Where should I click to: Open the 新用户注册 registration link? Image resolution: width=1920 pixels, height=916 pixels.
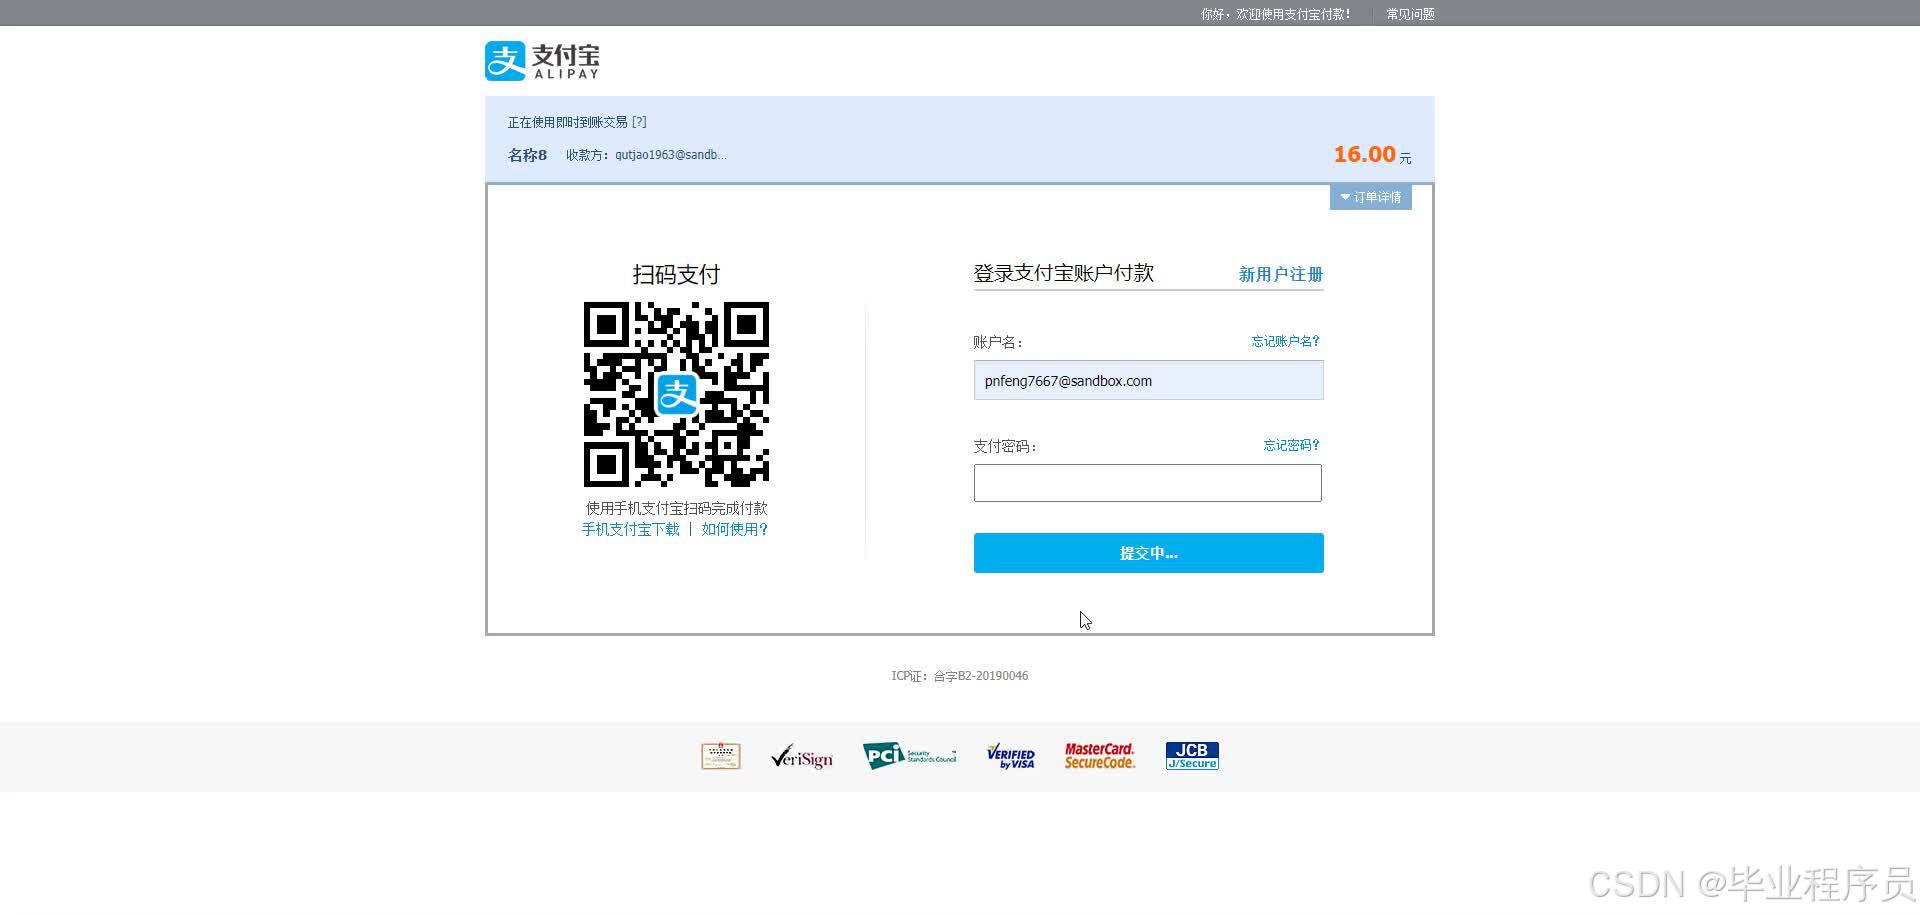pos(1280,274)
